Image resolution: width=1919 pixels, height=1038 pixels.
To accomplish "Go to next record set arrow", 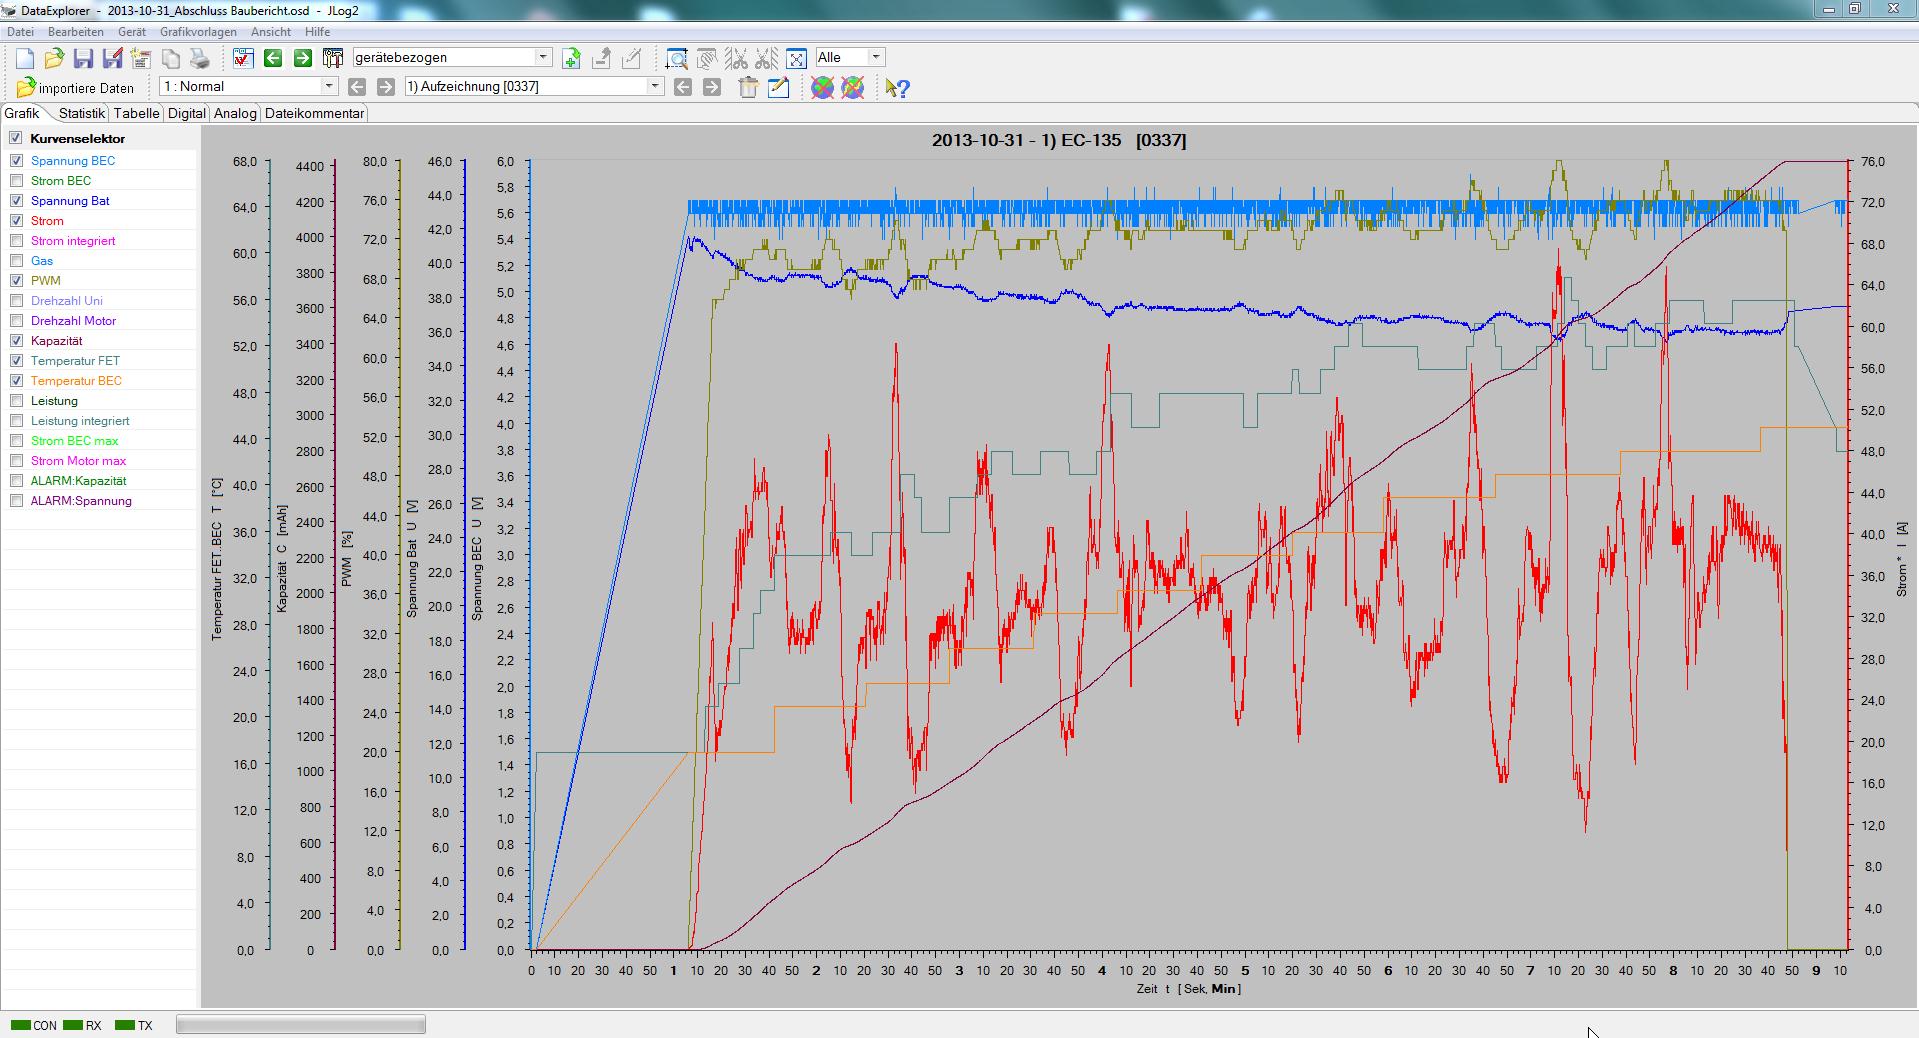I will click(x=712, y=87).
